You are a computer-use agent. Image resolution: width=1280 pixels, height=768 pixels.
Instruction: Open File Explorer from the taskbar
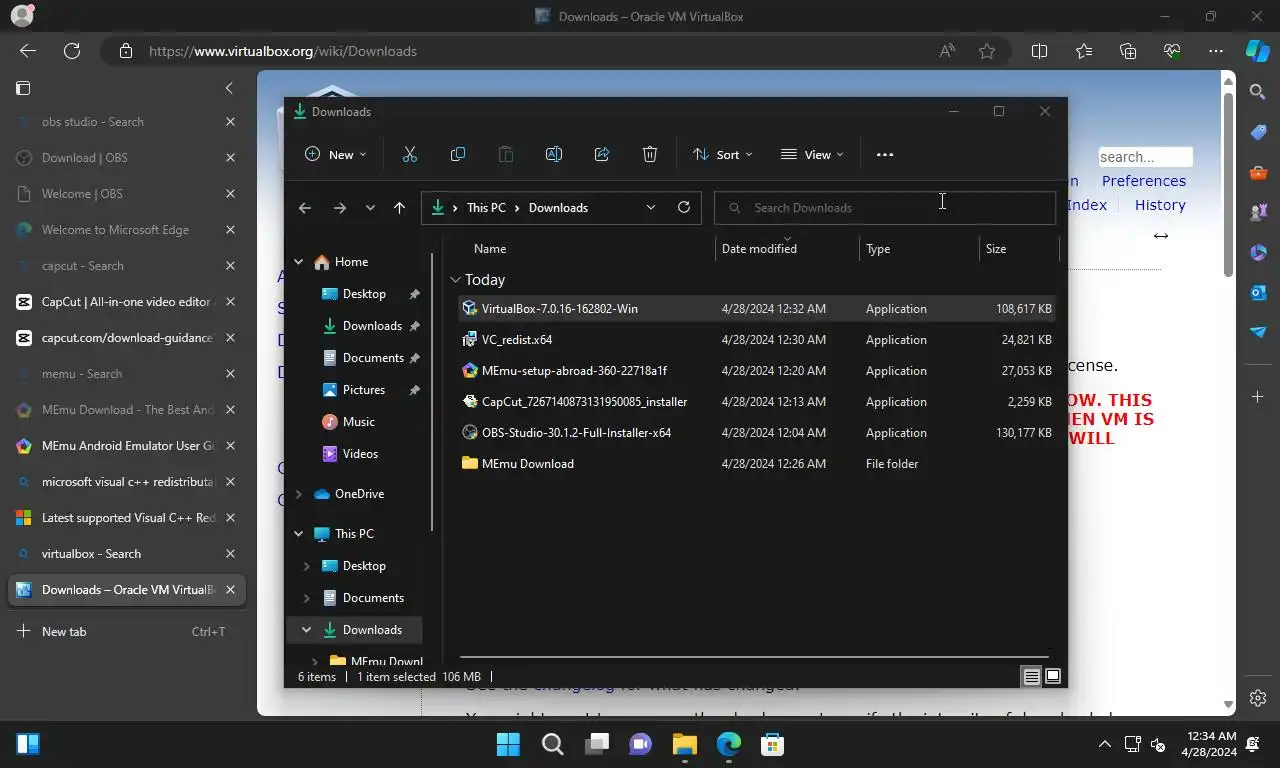pos(684,744)
